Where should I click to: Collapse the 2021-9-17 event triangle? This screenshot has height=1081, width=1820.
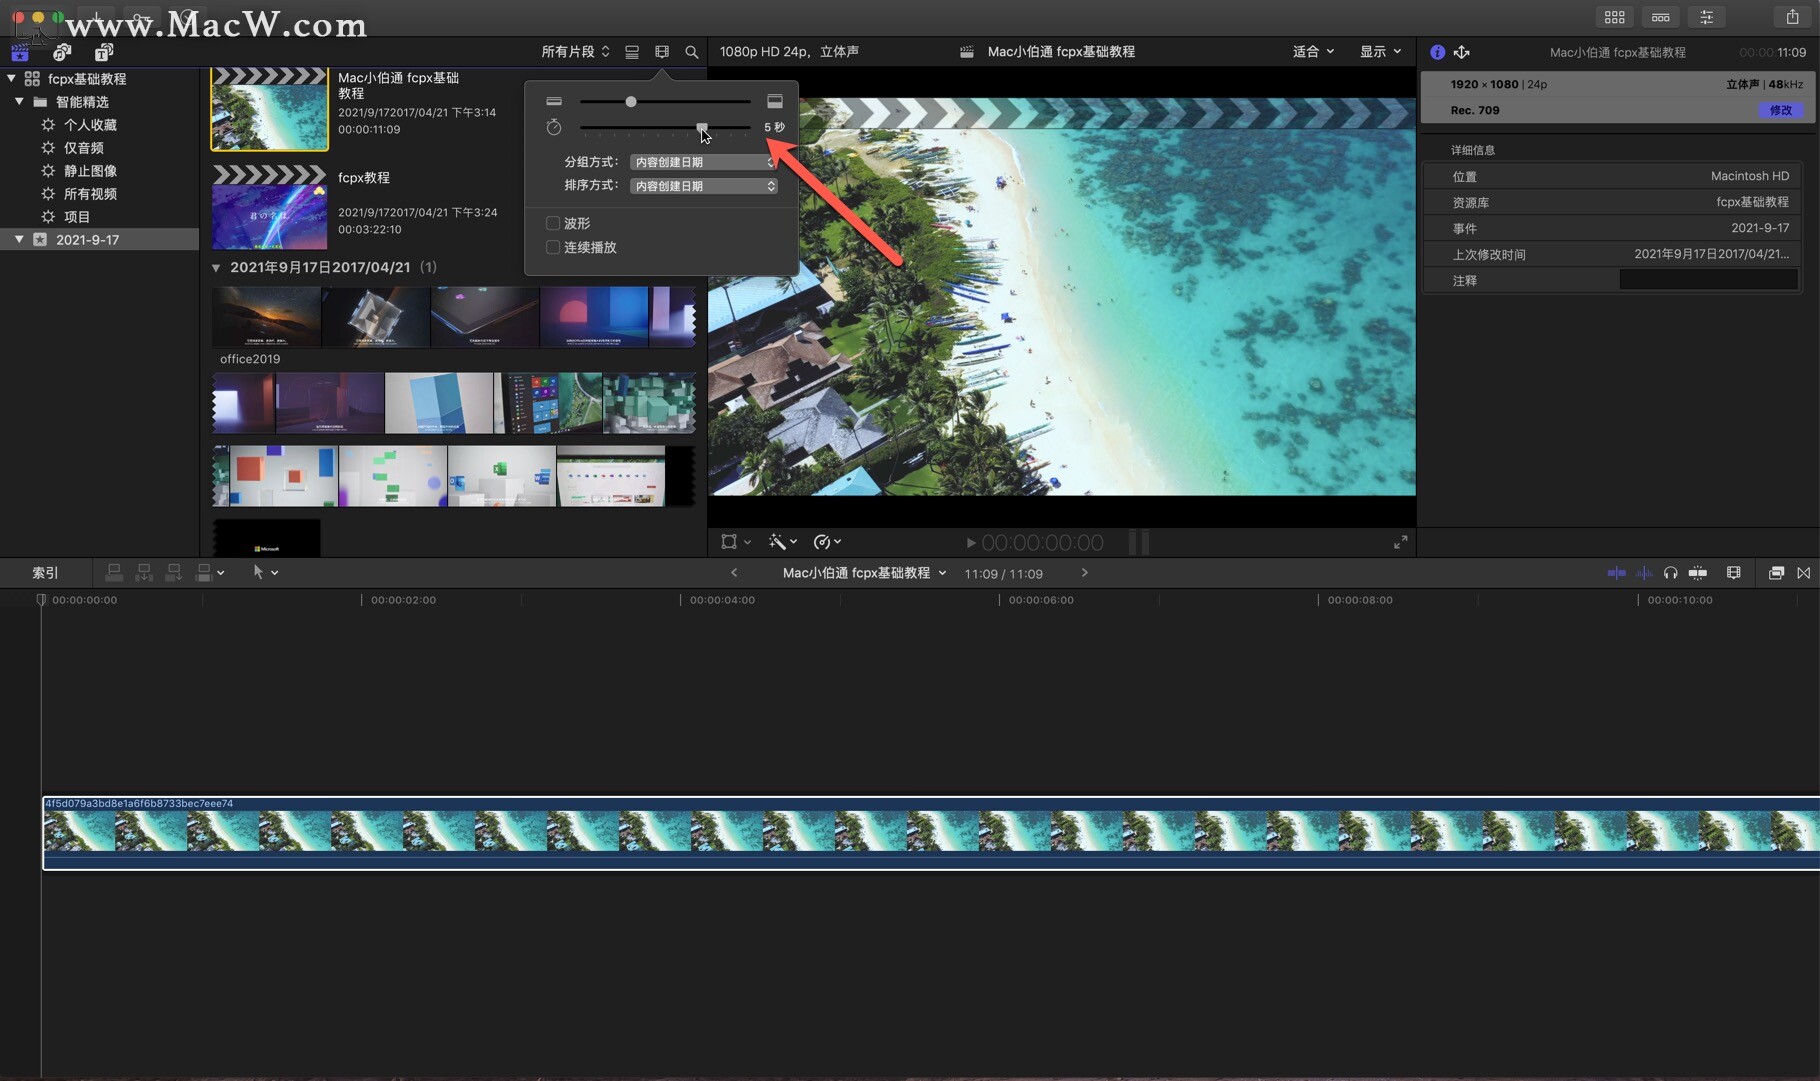(x=19, y=239)
